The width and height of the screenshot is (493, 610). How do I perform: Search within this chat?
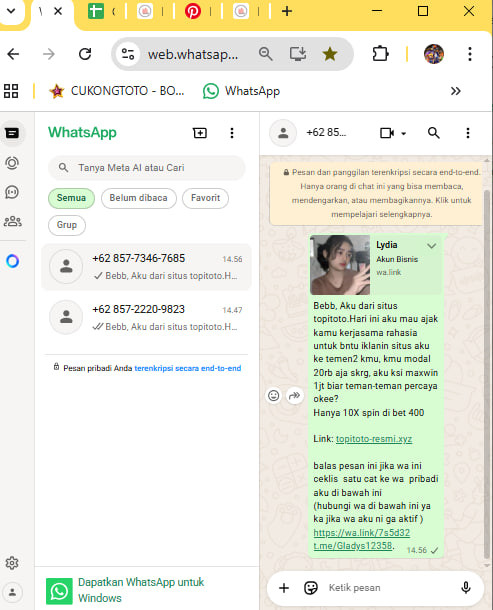coord(434,133)
